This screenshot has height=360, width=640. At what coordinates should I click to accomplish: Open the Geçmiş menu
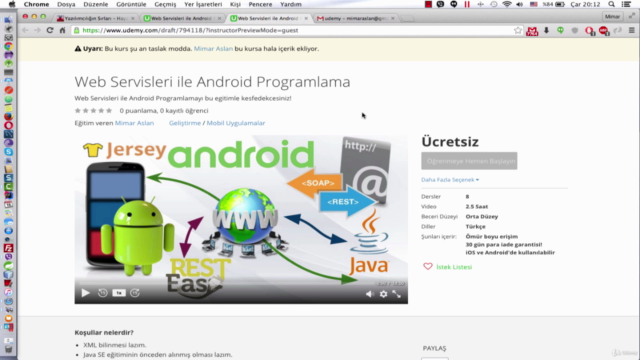(165, 4)
